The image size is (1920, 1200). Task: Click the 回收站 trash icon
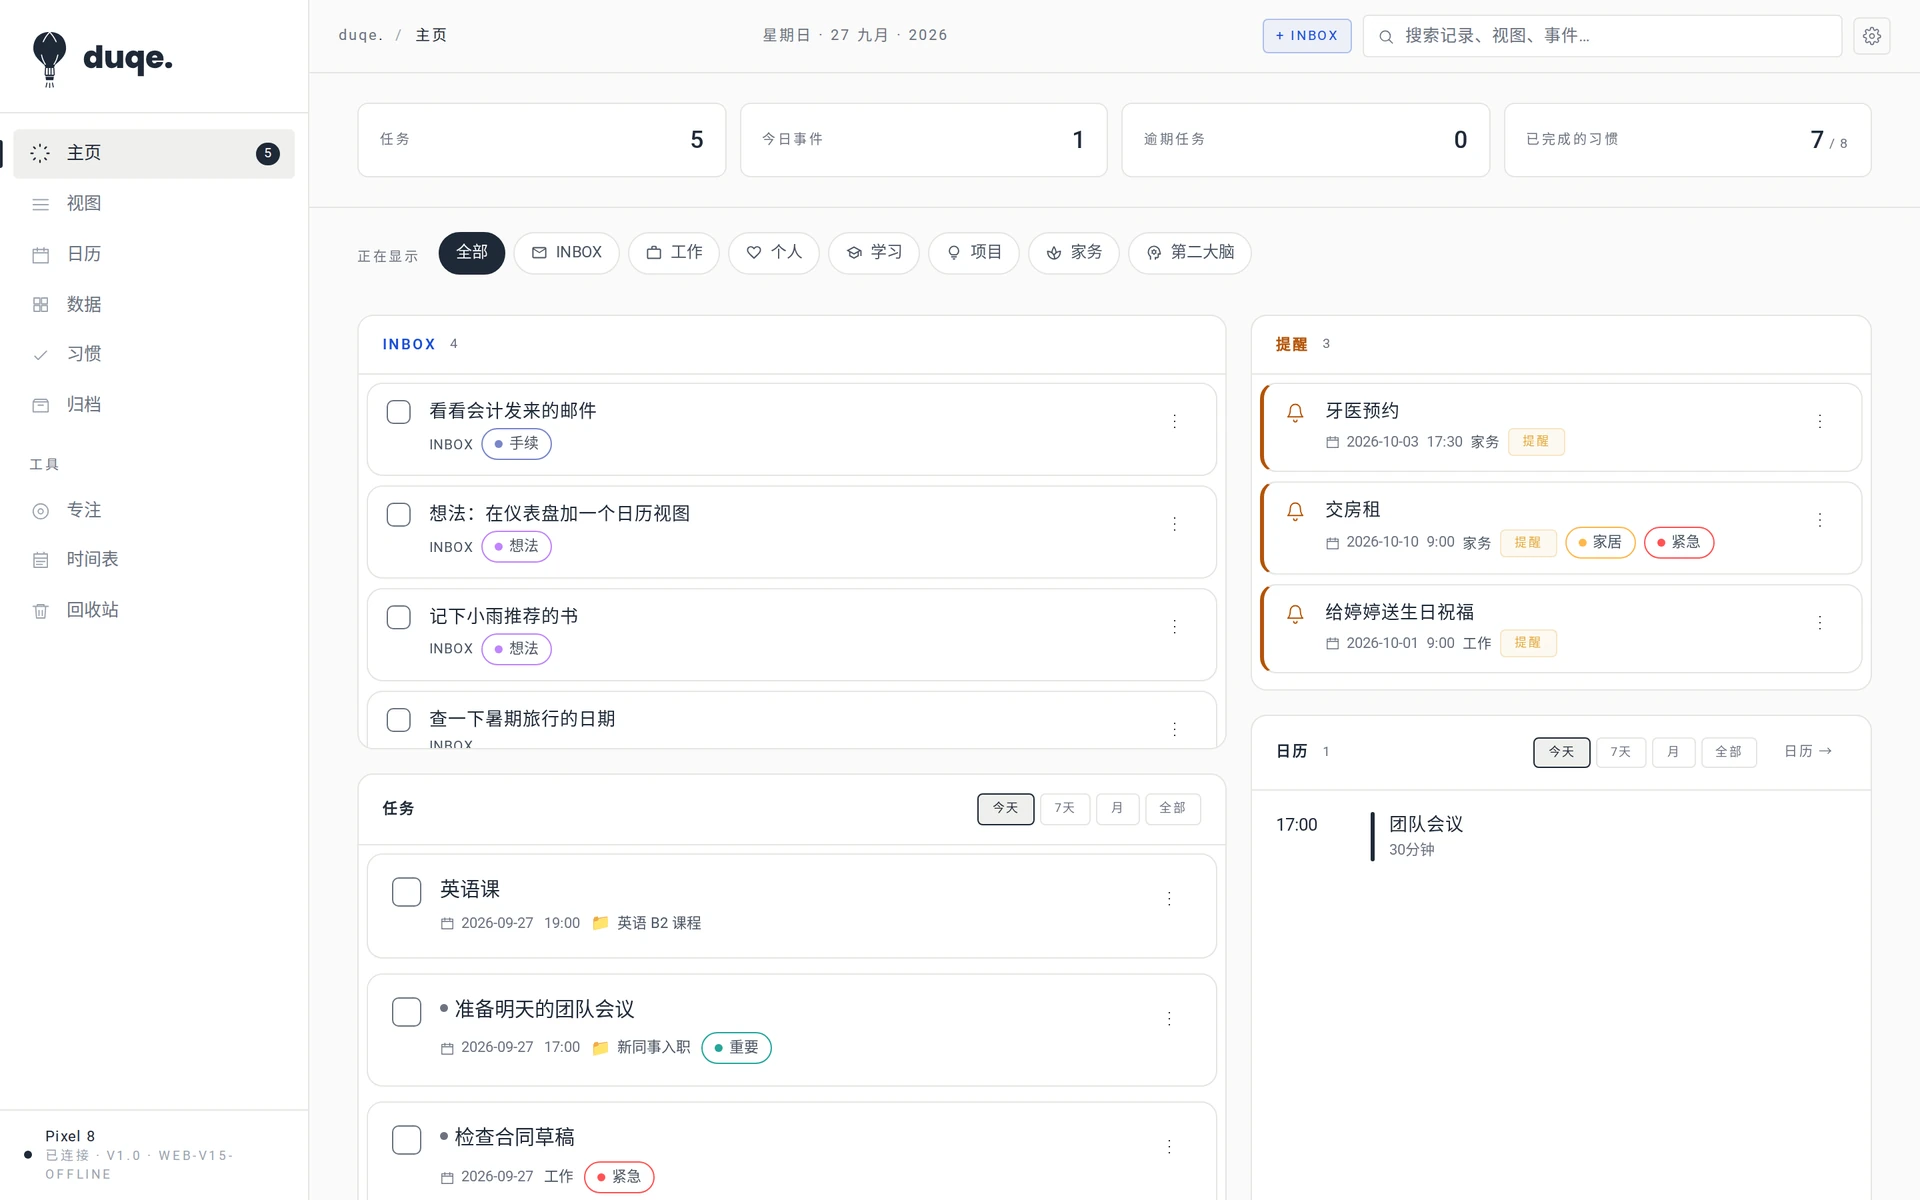[x=41, y=611]
